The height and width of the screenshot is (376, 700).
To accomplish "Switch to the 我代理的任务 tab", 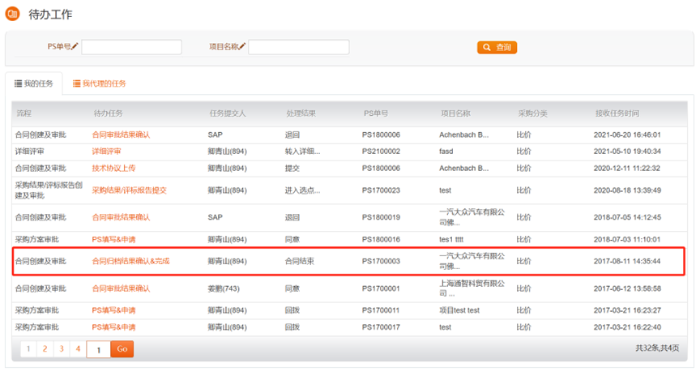I will (100, 84).
